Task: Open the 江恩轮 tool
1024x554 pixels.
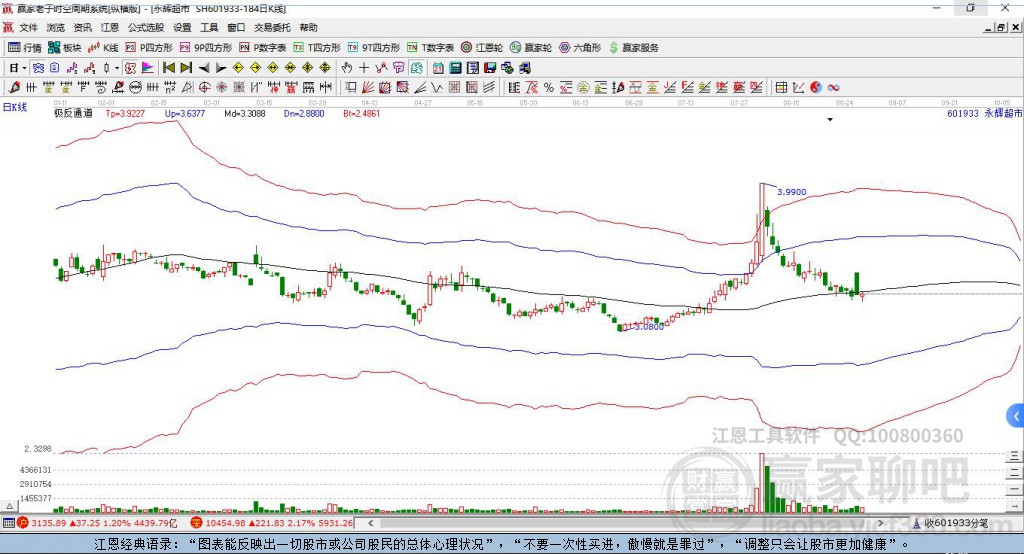Action: tap(482, 48)
